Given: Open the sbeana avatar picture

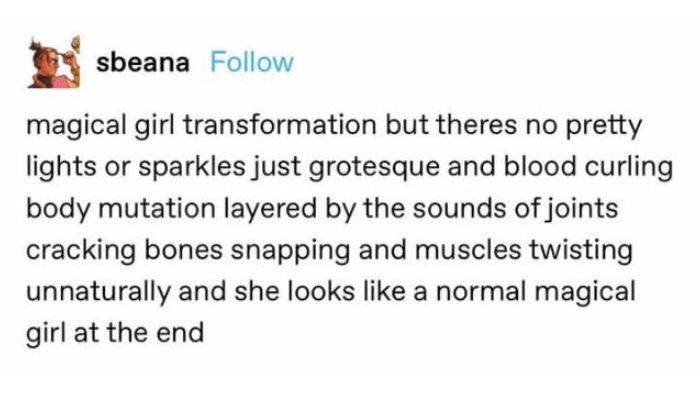Looking at the screenshot, I should pos(54,62).
